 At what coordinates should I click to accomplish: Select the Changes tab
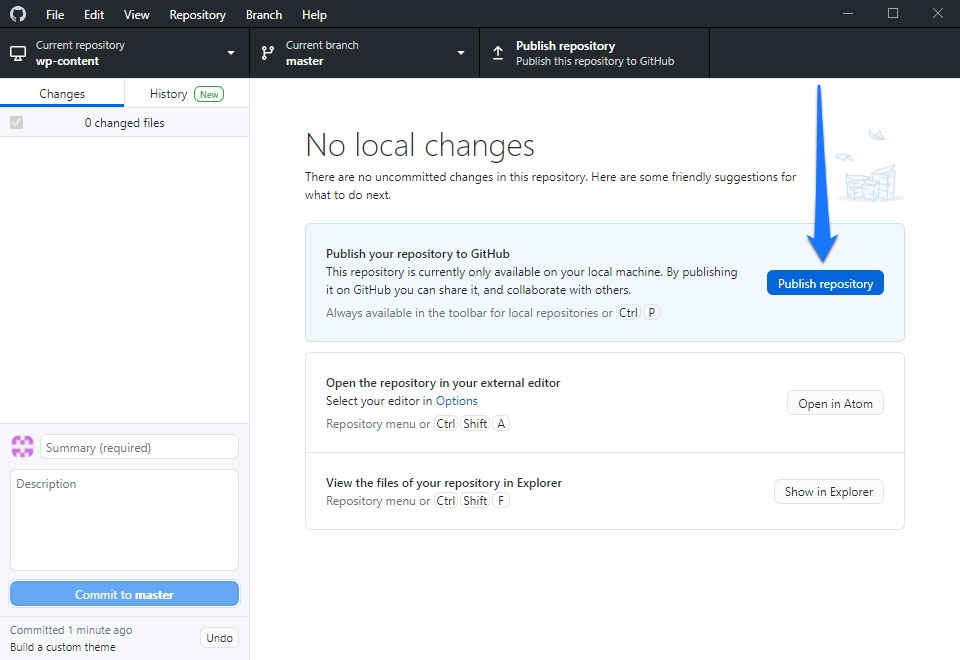click(62, 94)
